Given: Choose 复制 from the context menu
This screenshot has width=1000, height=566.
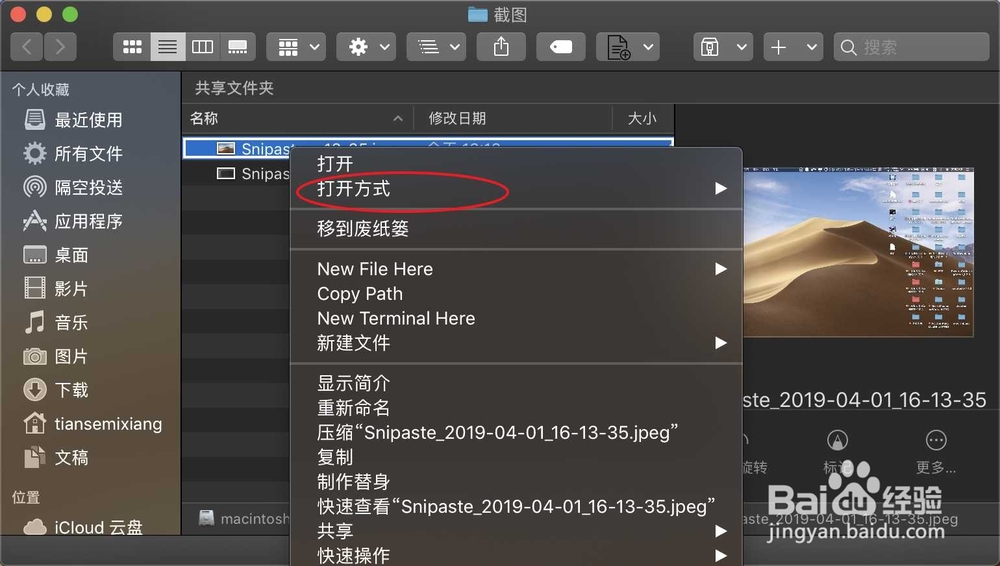Looking at the screenshot, I should pos(517,457).
